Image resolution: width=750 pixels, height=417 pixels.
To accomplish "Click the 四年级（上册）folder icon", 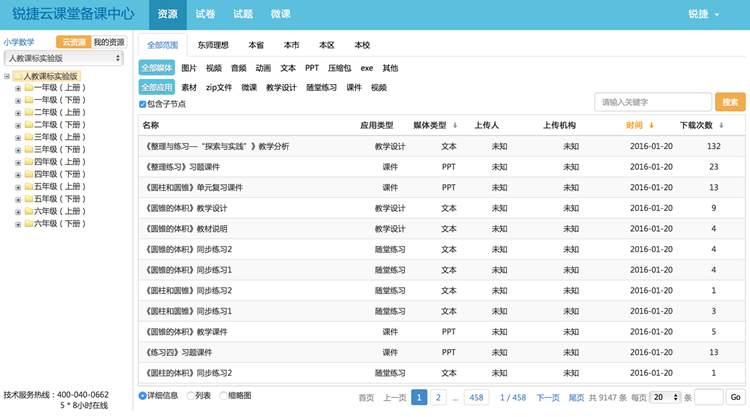I will point(28,162).
